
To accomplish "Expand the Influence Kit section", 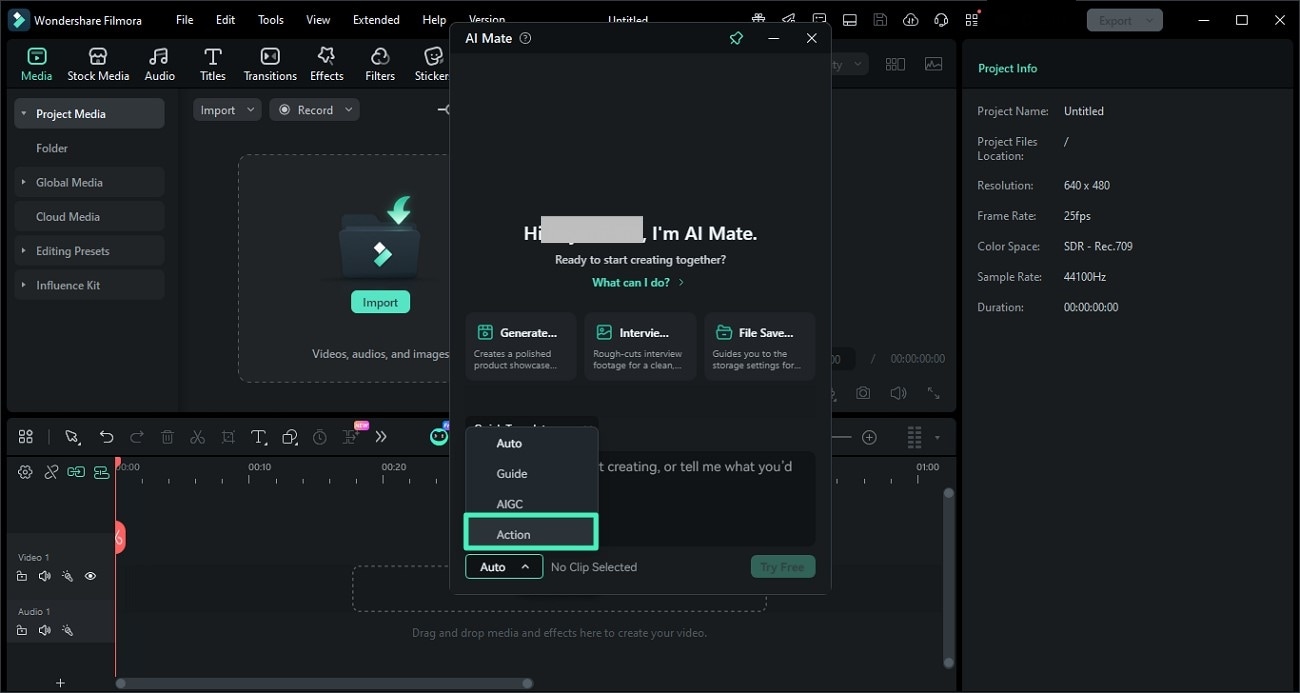I will pos(24,285).
